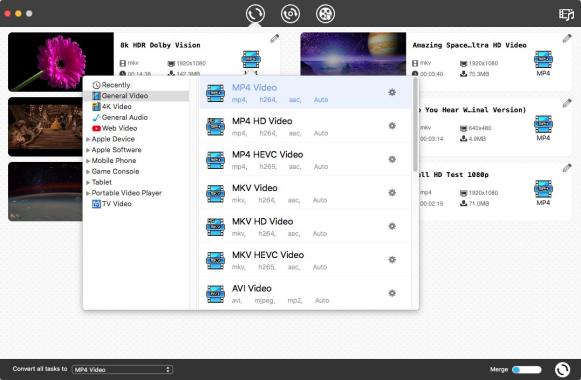Click the title 8k HDR Dolby Vision

[160, 45]
